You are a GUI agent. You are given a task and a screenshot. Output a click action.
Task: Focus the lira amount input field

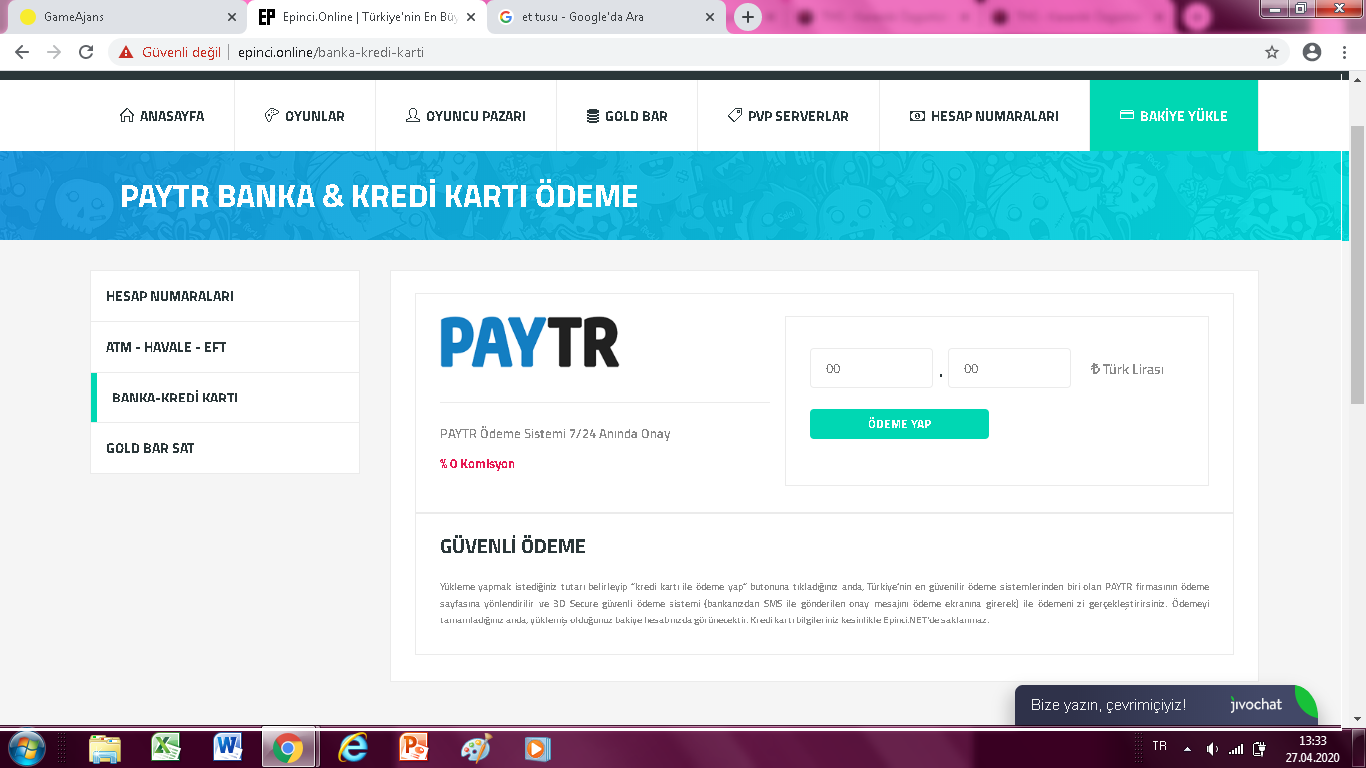click(871, 368)
